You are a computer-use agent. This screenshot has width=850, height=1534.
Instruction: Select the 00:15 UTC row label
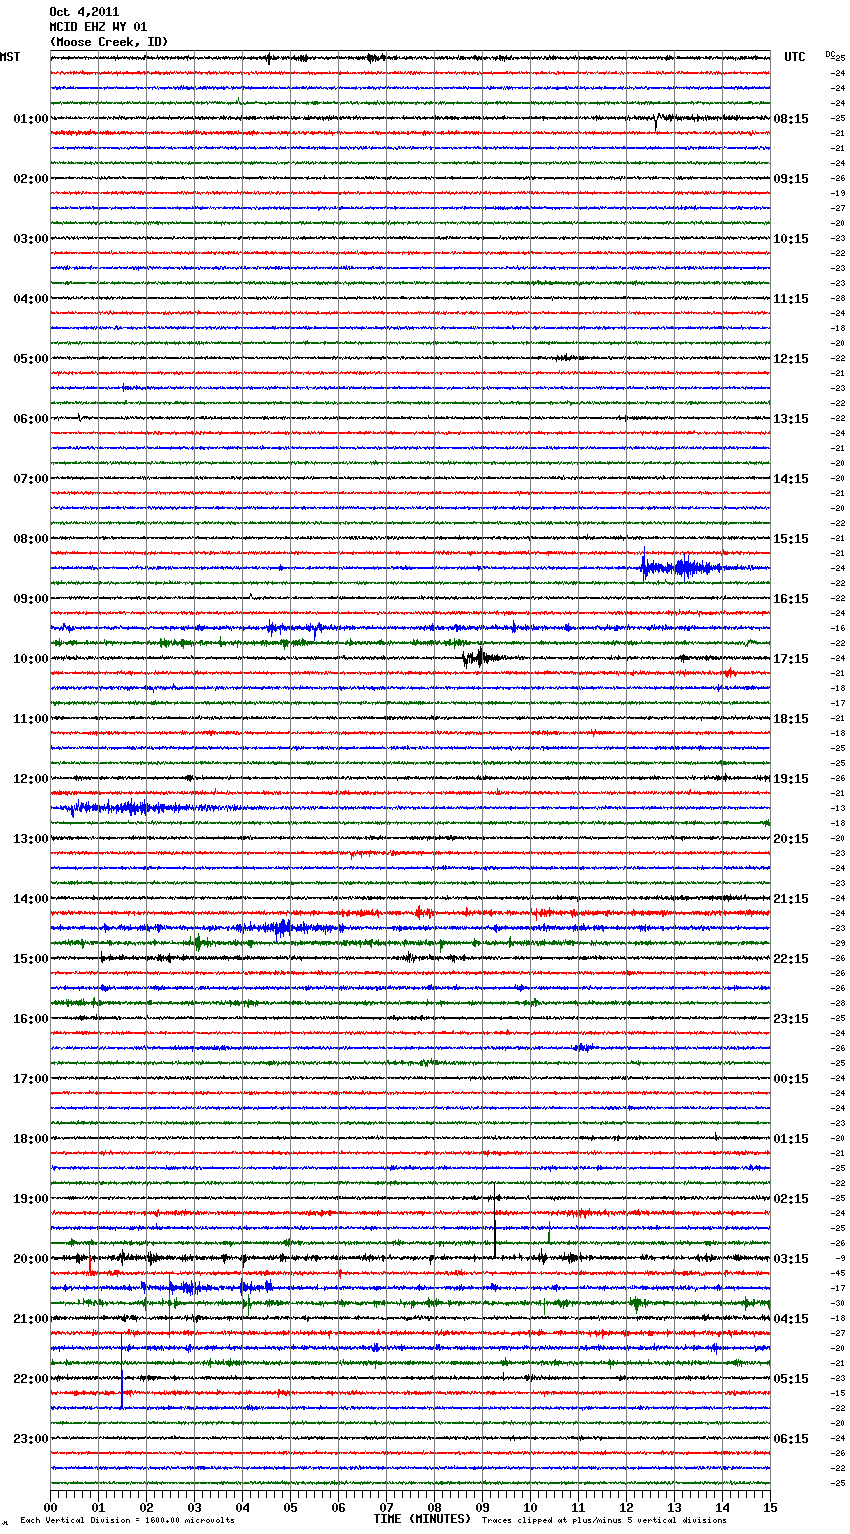(x=790, y=1079)
